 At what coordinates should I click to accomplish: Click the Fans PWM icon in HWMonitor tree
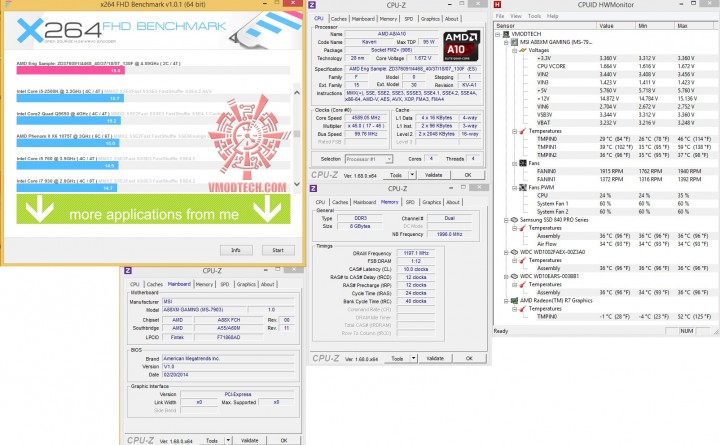(x=523, y=187)
